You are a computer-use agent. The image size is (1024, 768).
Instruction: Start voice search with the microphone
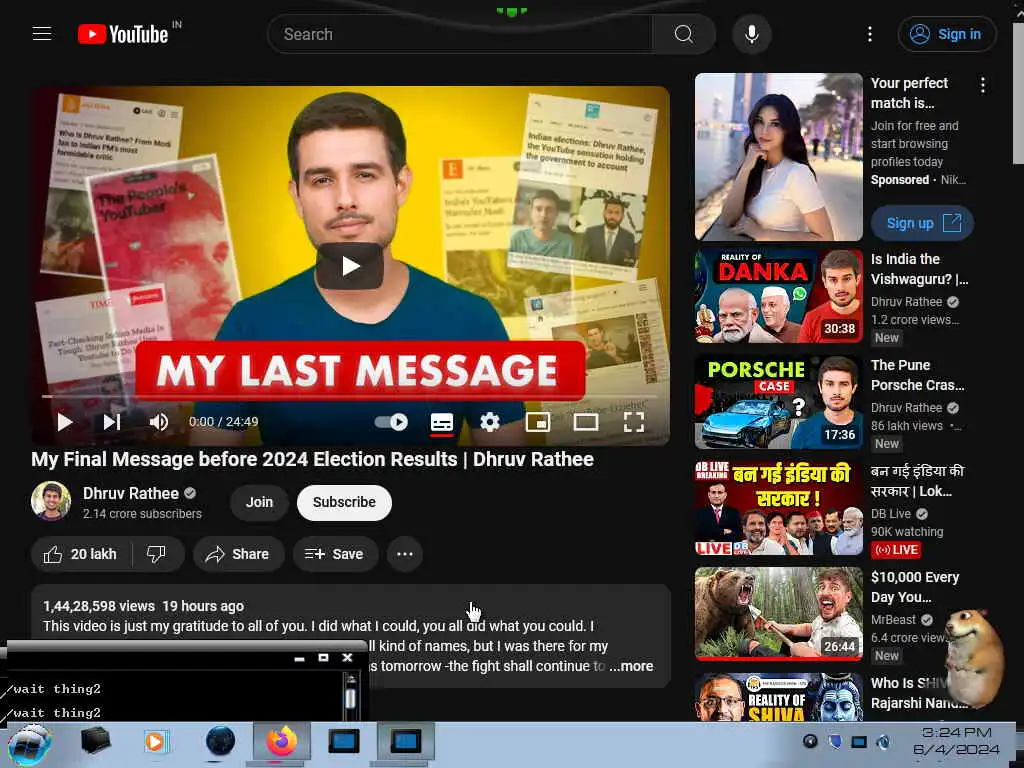tap(752, 34)
